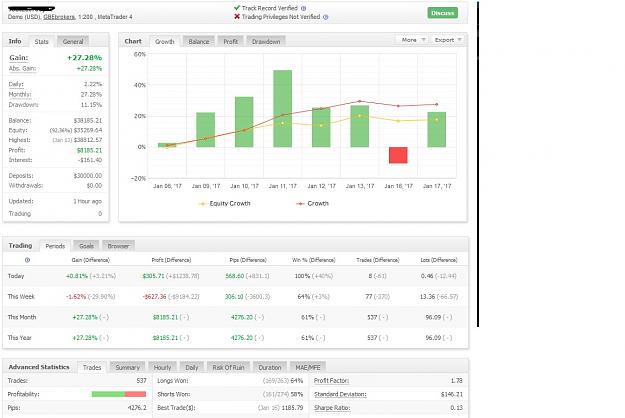Image resolution: width=625 pixels, height=418 pixels.
Task: Click the Abs. Gain label
Action: [x=22, y=69]
